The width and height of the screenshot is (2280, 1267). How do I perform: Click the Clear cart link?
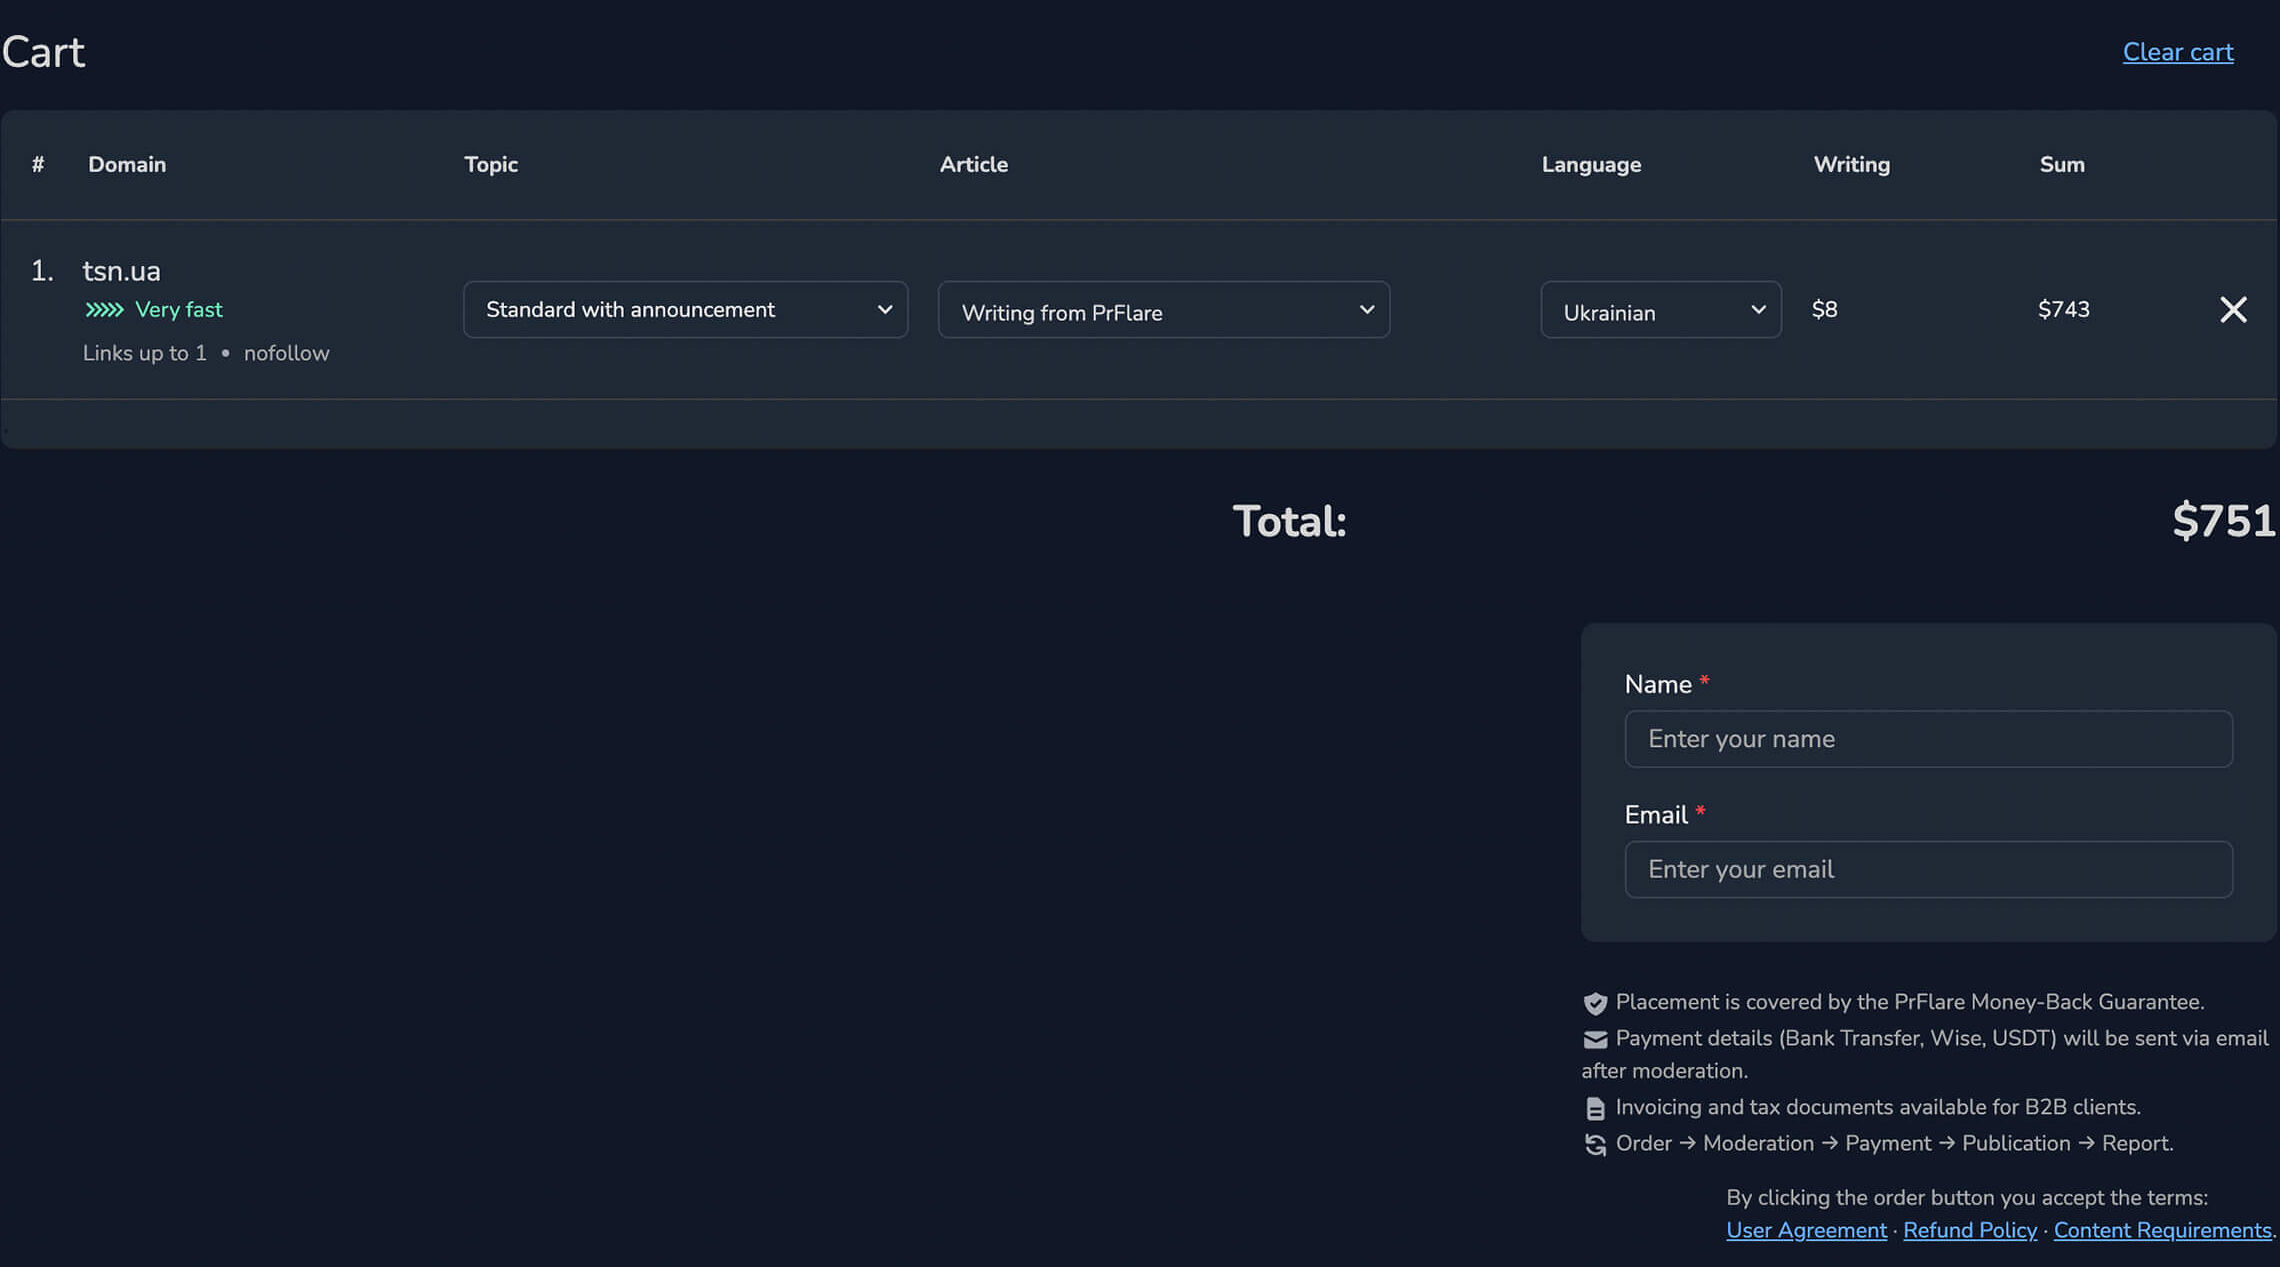[2177, 52]
